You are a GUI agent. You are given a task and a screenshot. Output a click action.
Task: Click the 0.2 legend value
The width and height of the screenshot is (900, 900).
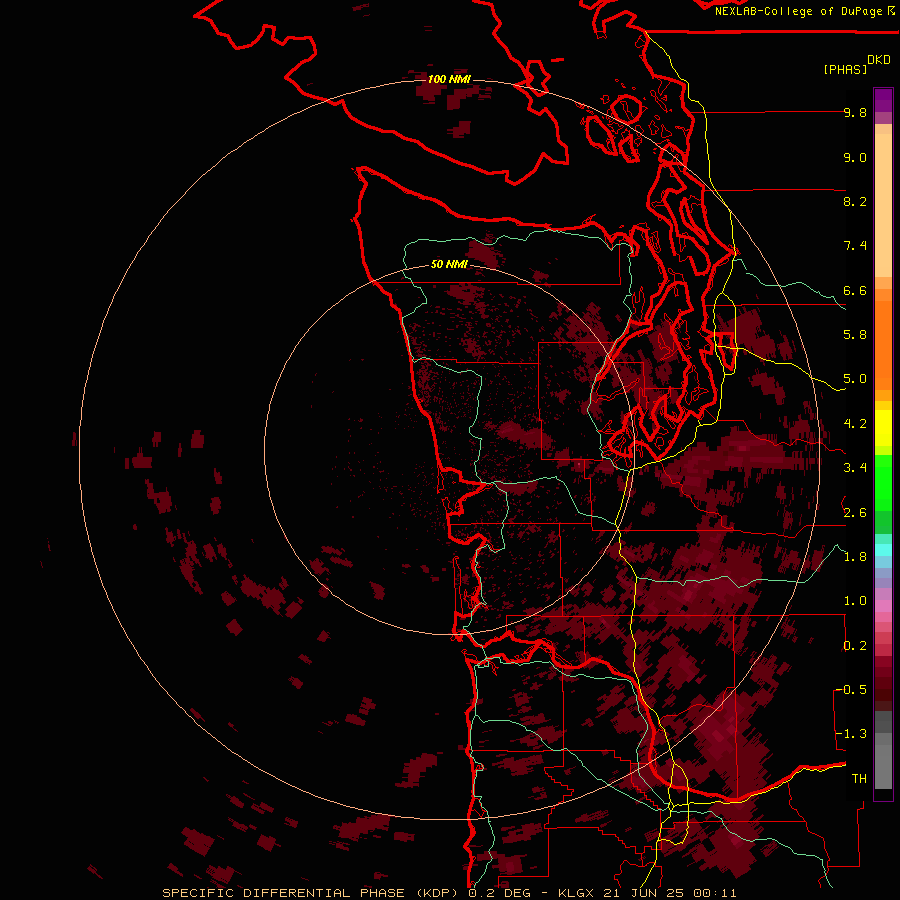click(855, 646)
